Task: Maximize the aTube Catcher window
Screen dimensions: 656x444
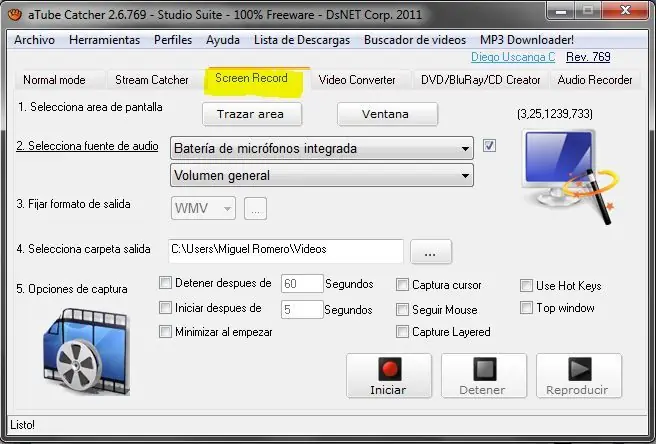Action: tap(589, 11)
